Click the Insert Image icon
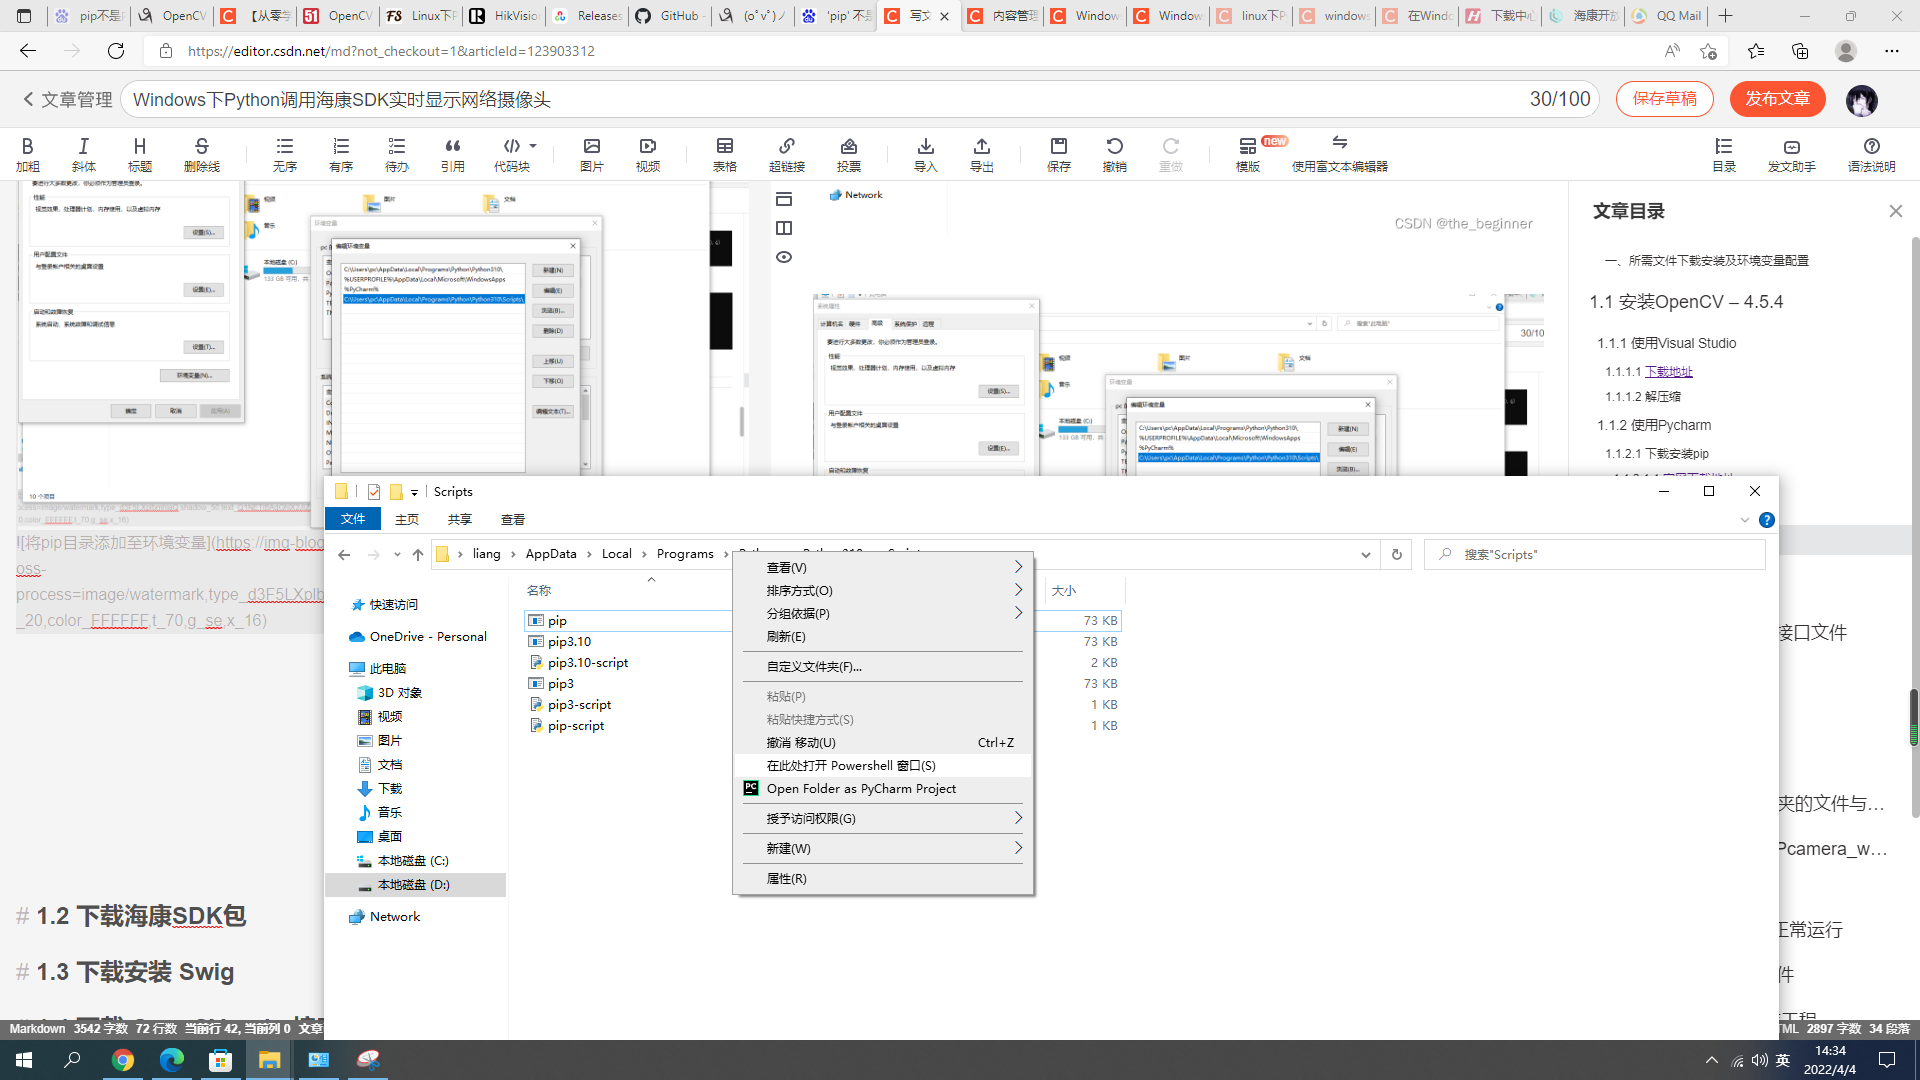The width and height of the screenshot is (1920, 1080). [x=592, y=153]
